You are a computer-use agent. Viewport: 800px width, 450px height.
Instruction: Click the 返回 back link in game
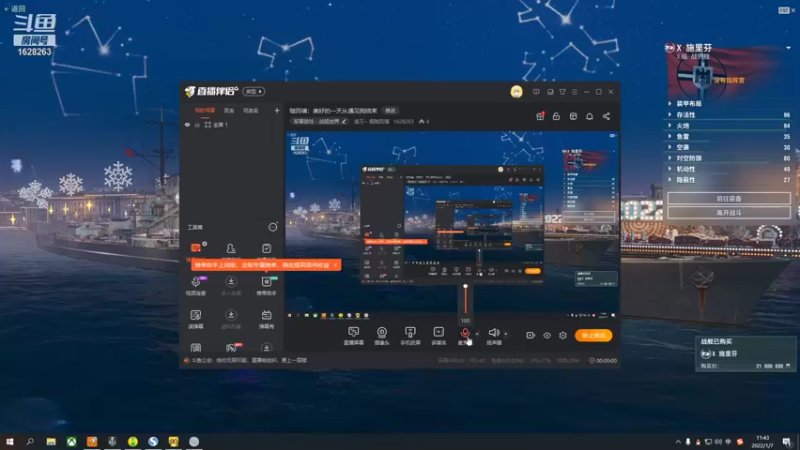click(15, 9)
